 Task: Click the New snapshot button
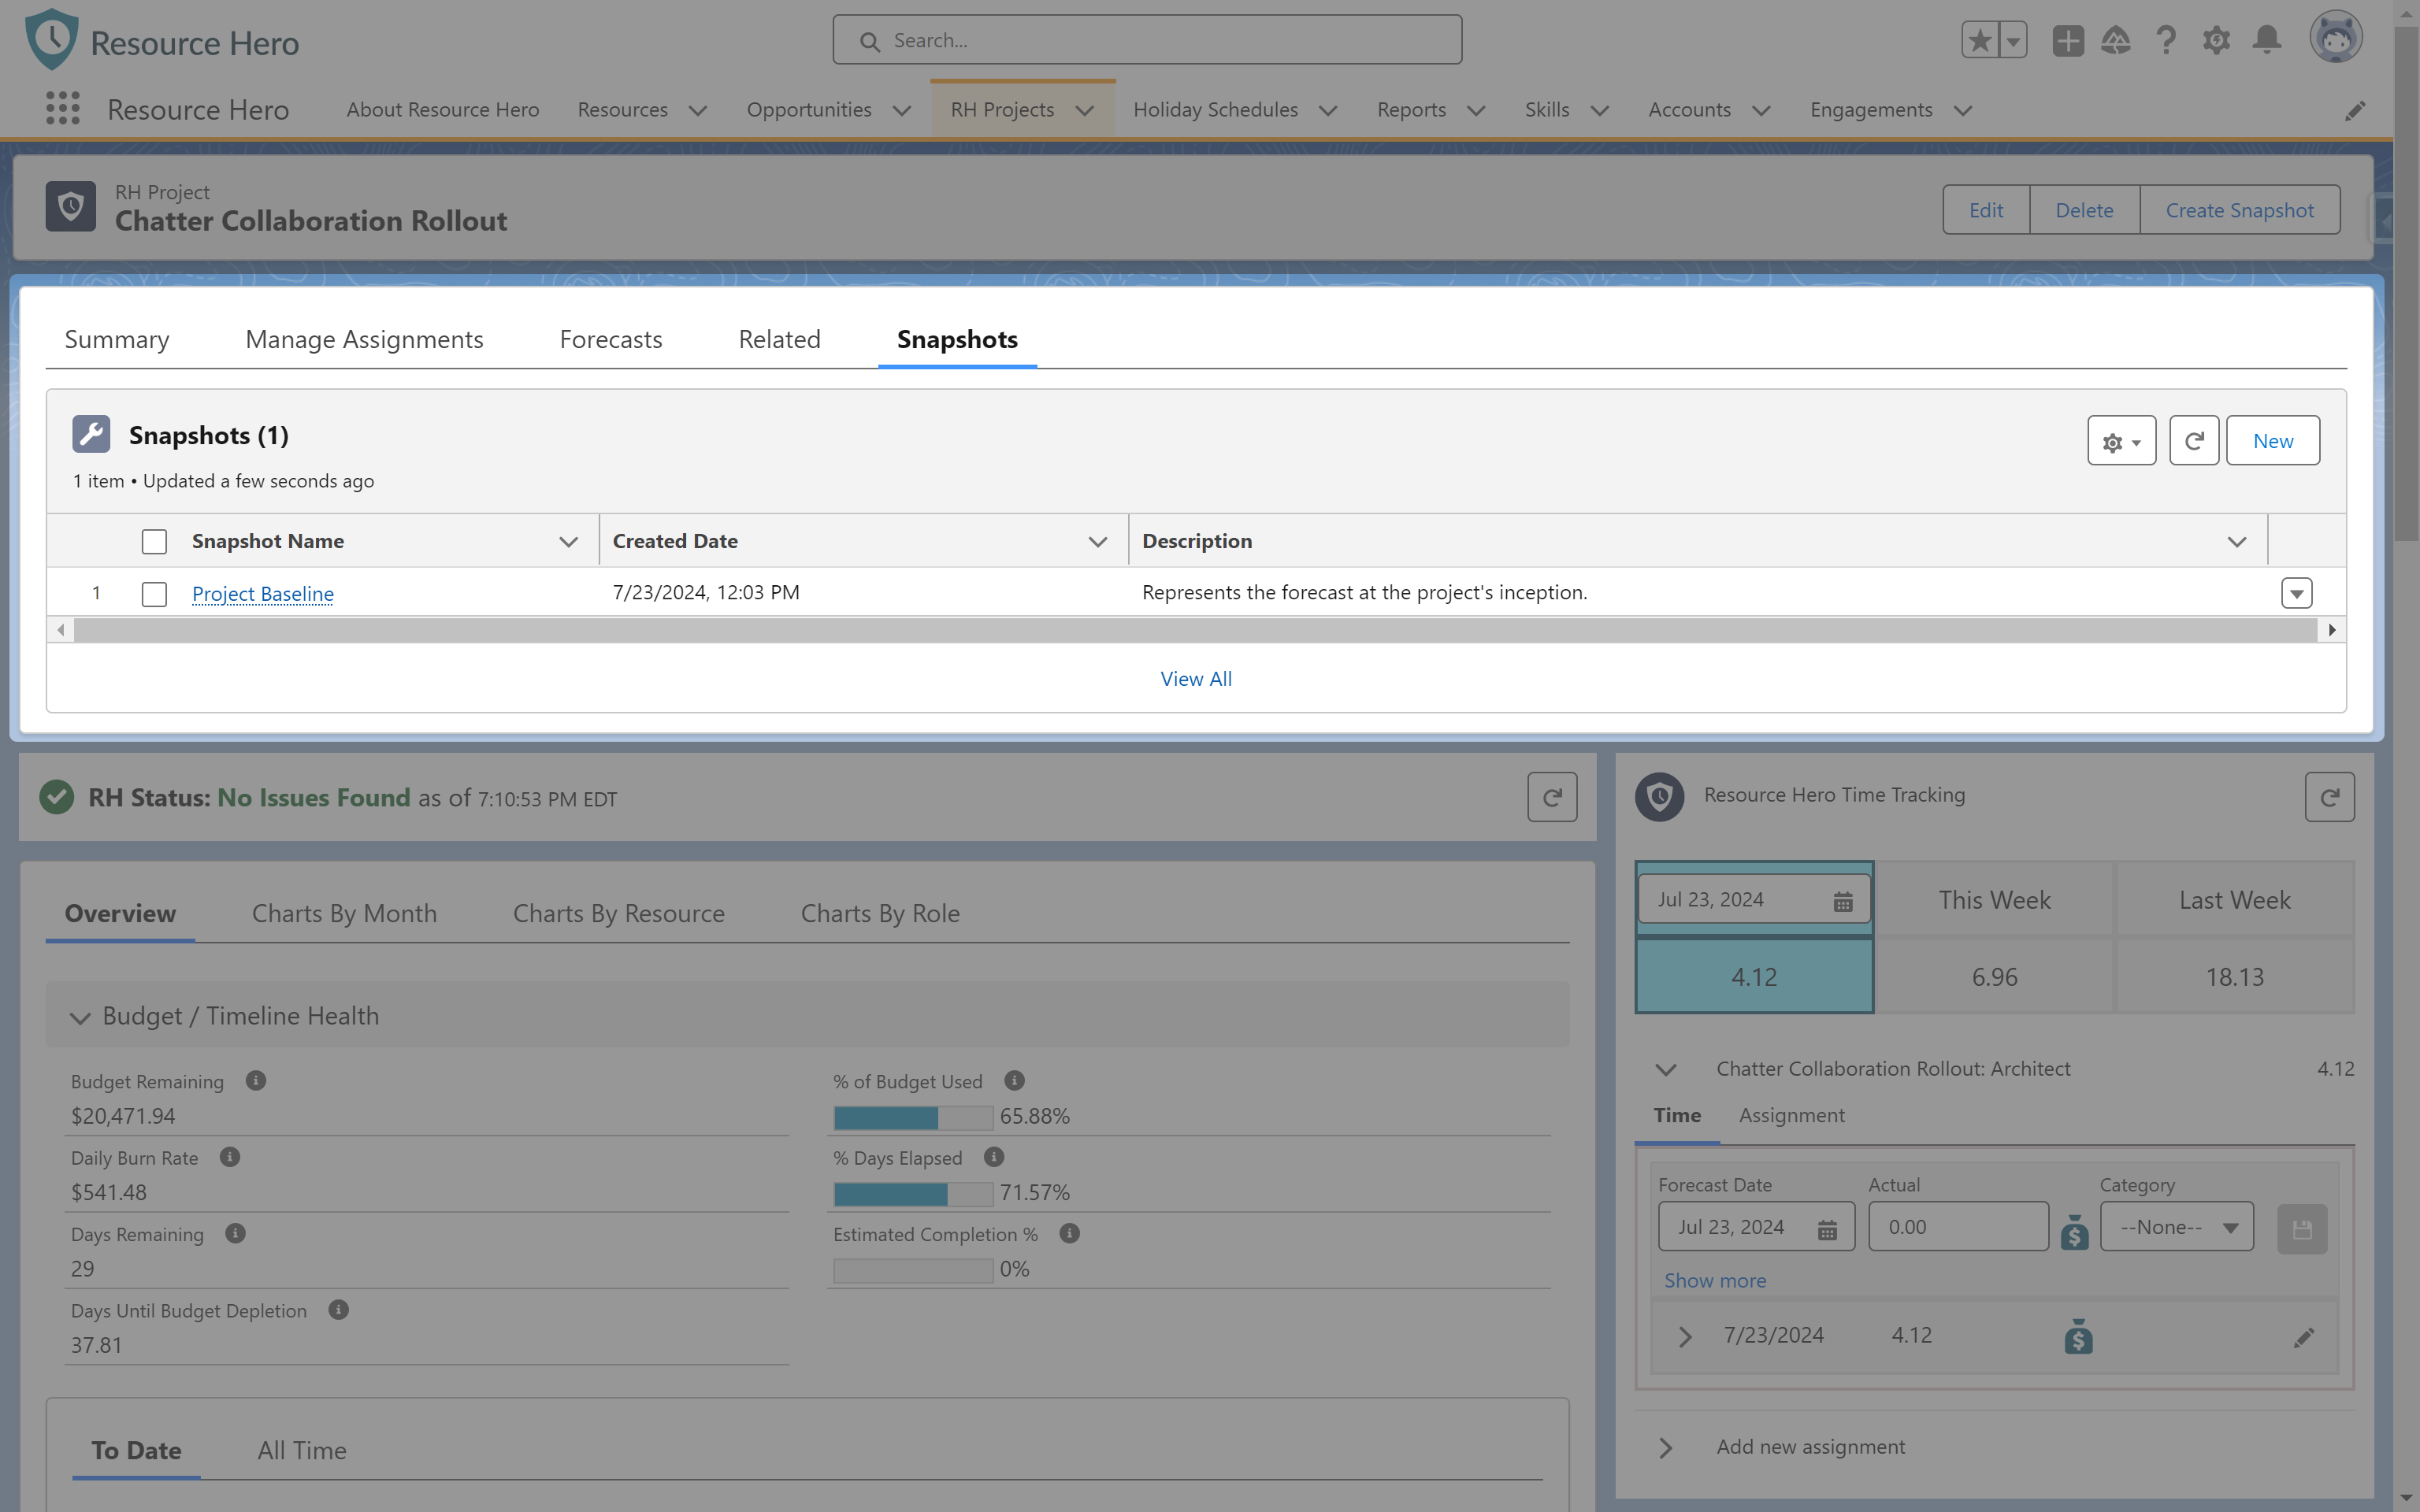2272,441
